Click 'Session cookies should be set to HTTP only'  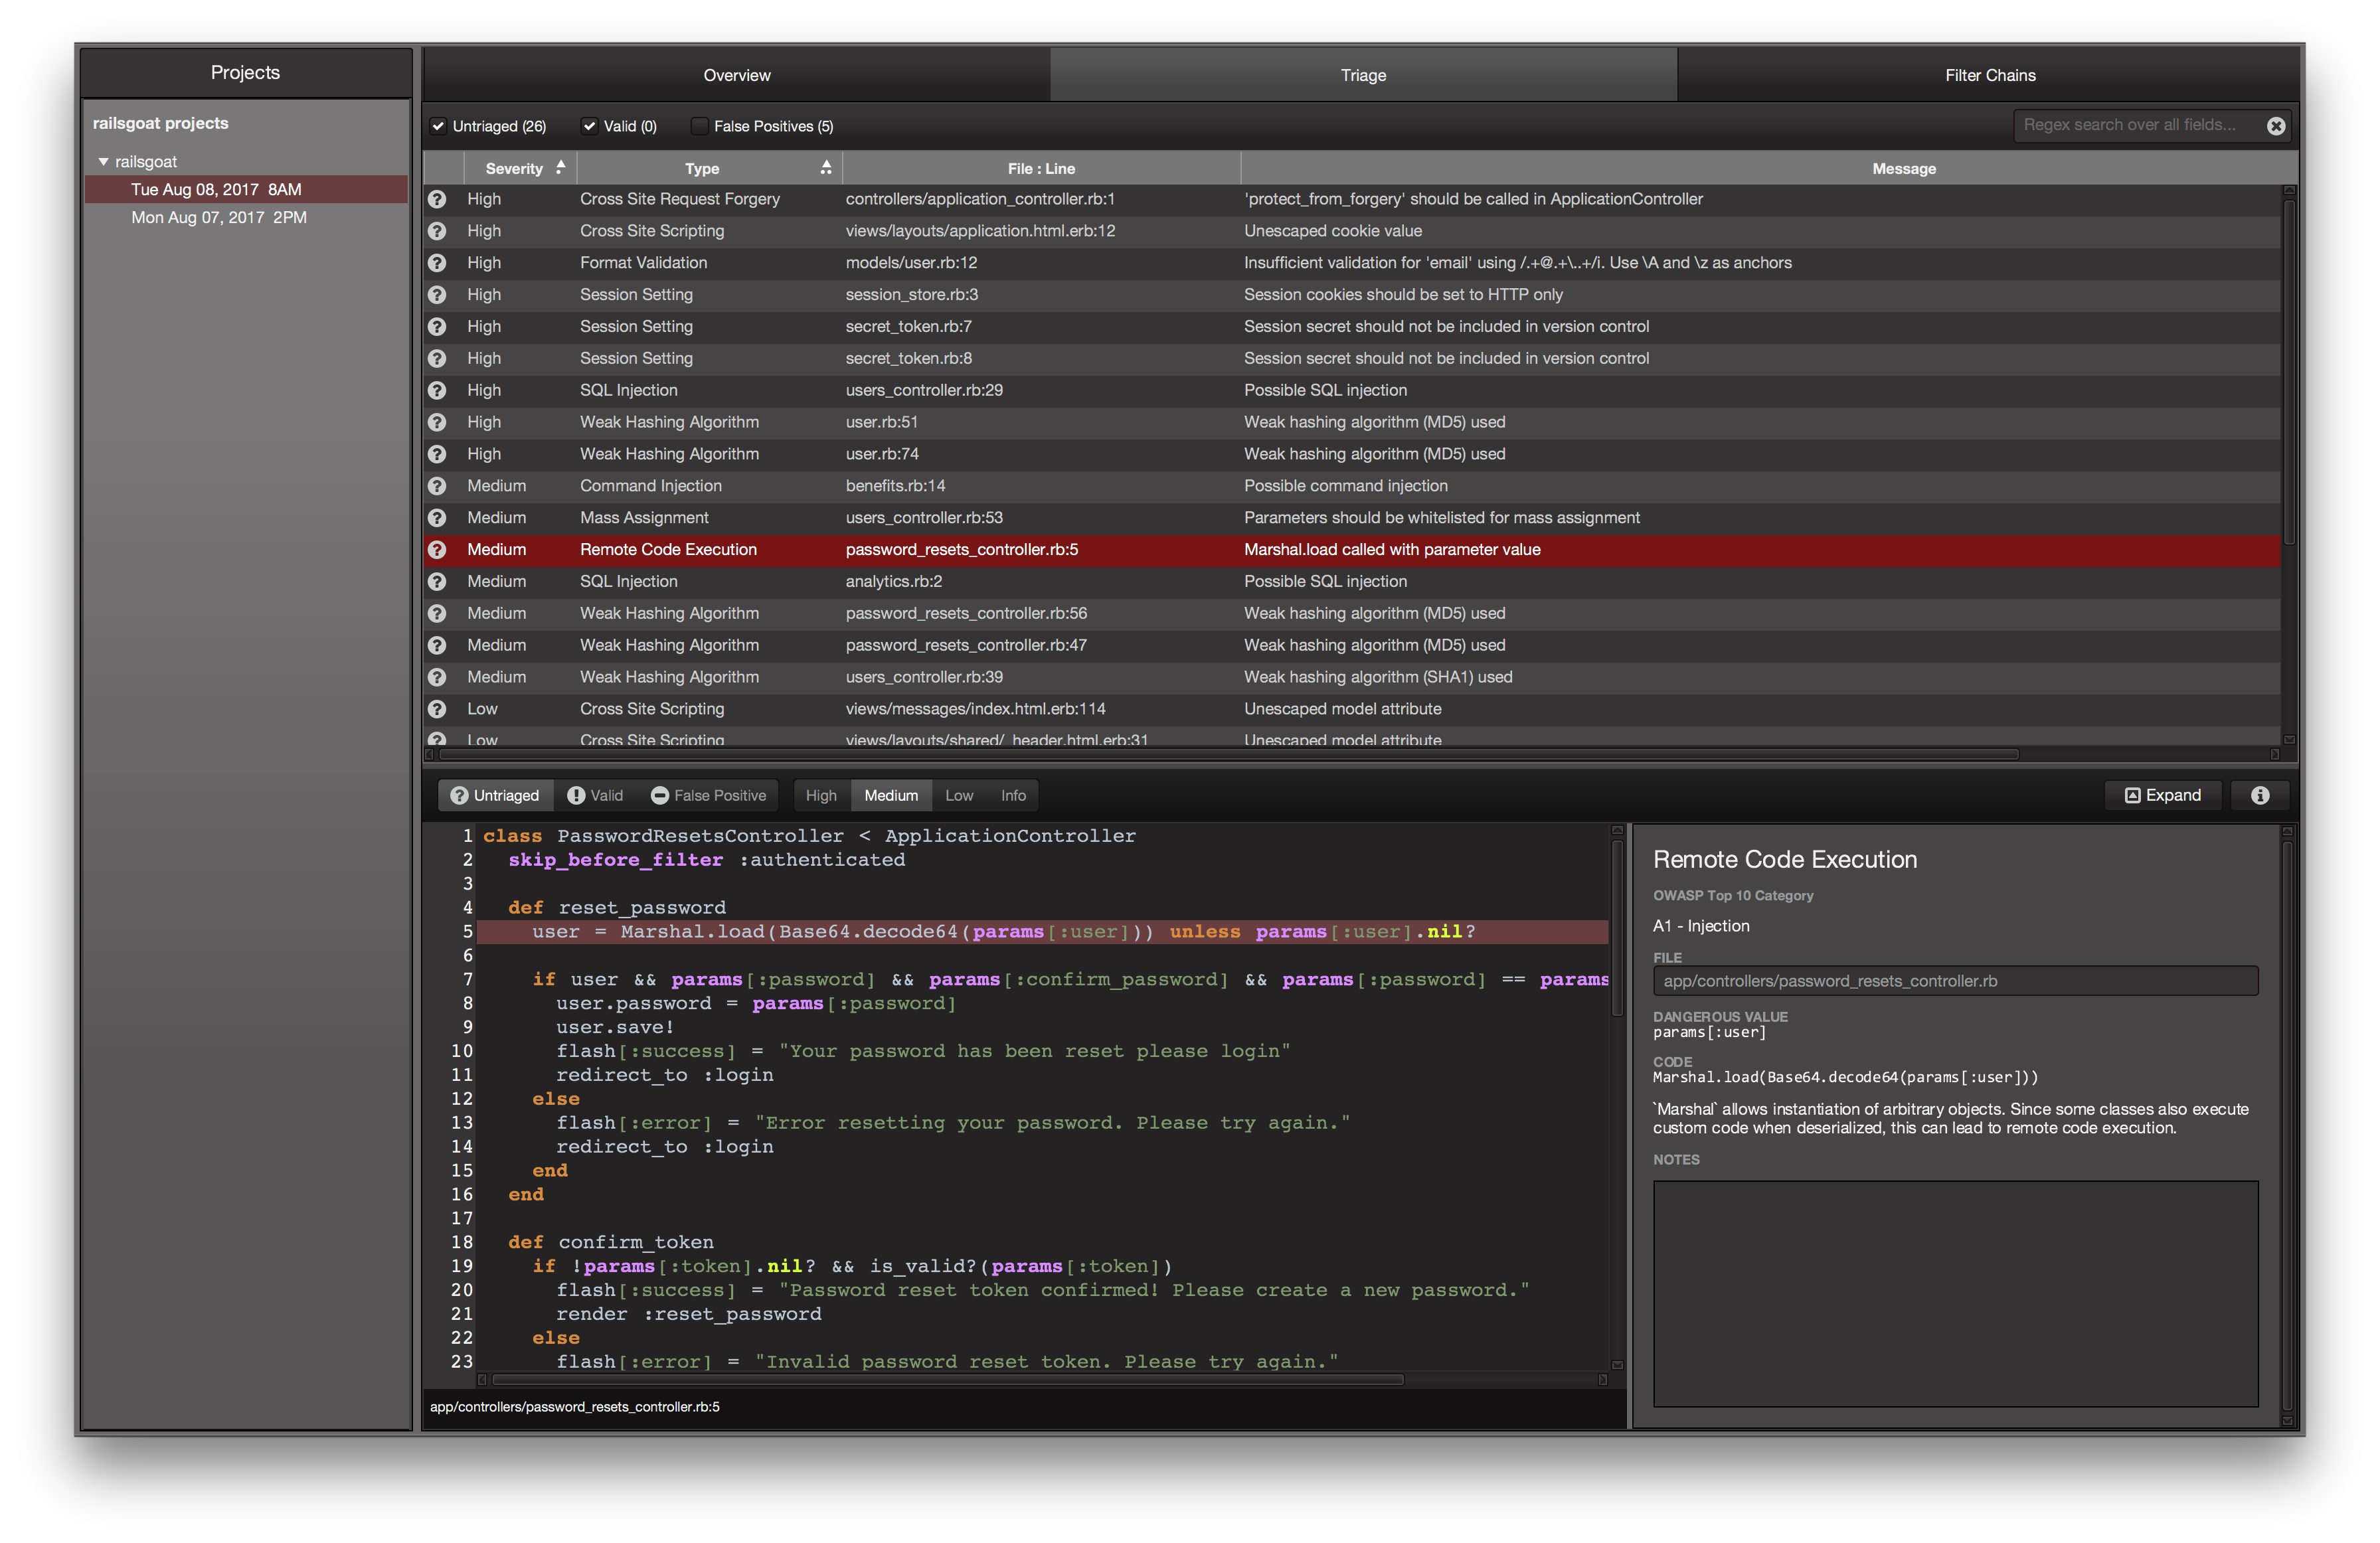(x=1402, y=295)
